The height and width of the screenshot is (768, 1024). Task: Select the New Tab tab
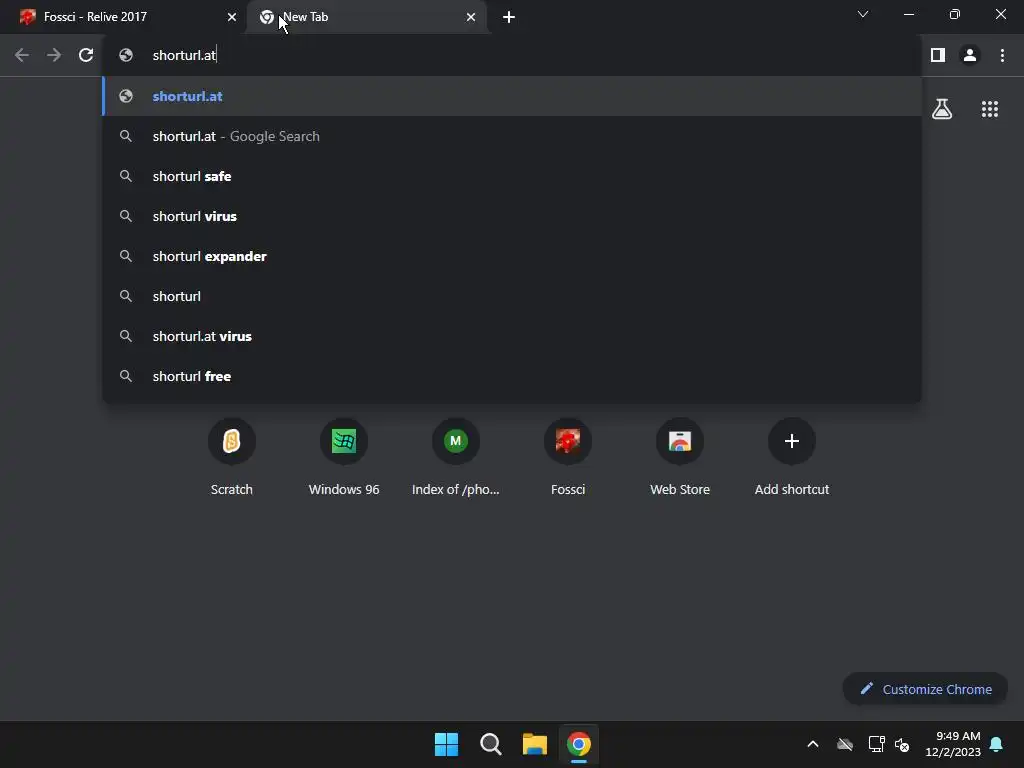point(366,17)
